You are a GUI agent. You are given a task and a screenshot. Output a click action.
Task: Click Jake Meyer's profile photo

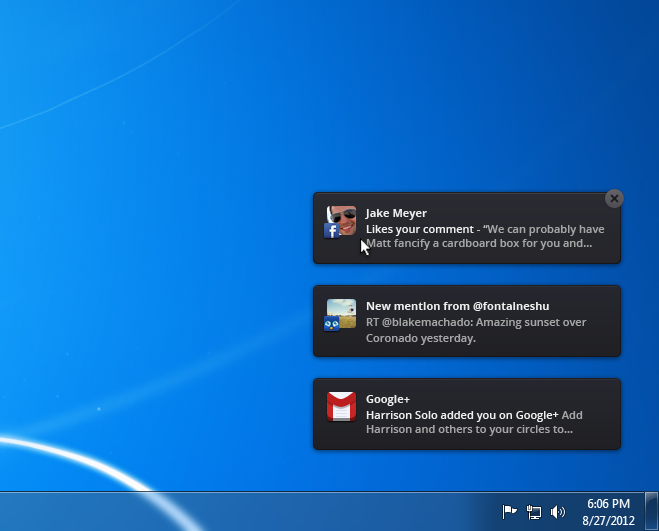tap(344, 218)
